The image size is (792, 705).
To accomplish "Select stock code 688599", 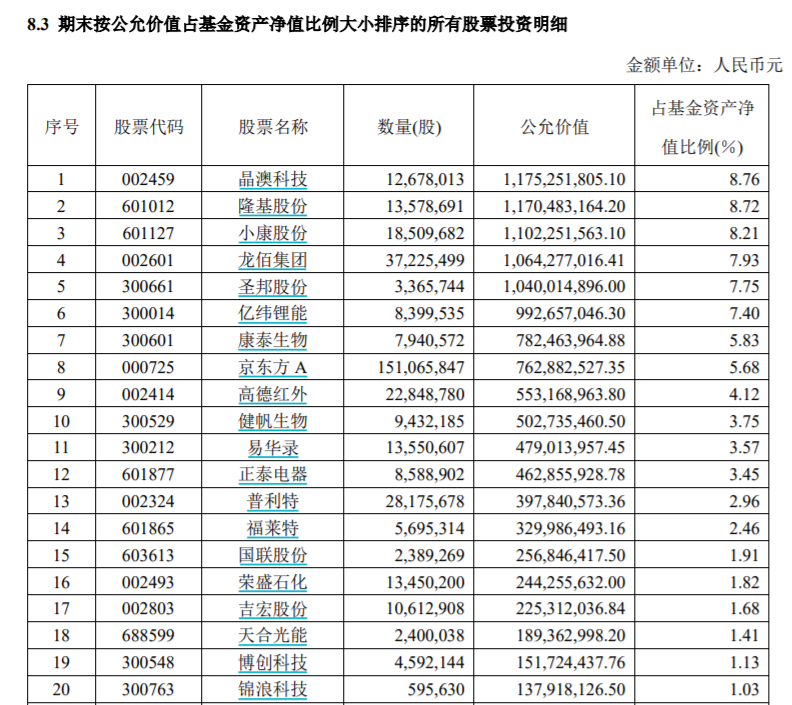I will (148, 636).
